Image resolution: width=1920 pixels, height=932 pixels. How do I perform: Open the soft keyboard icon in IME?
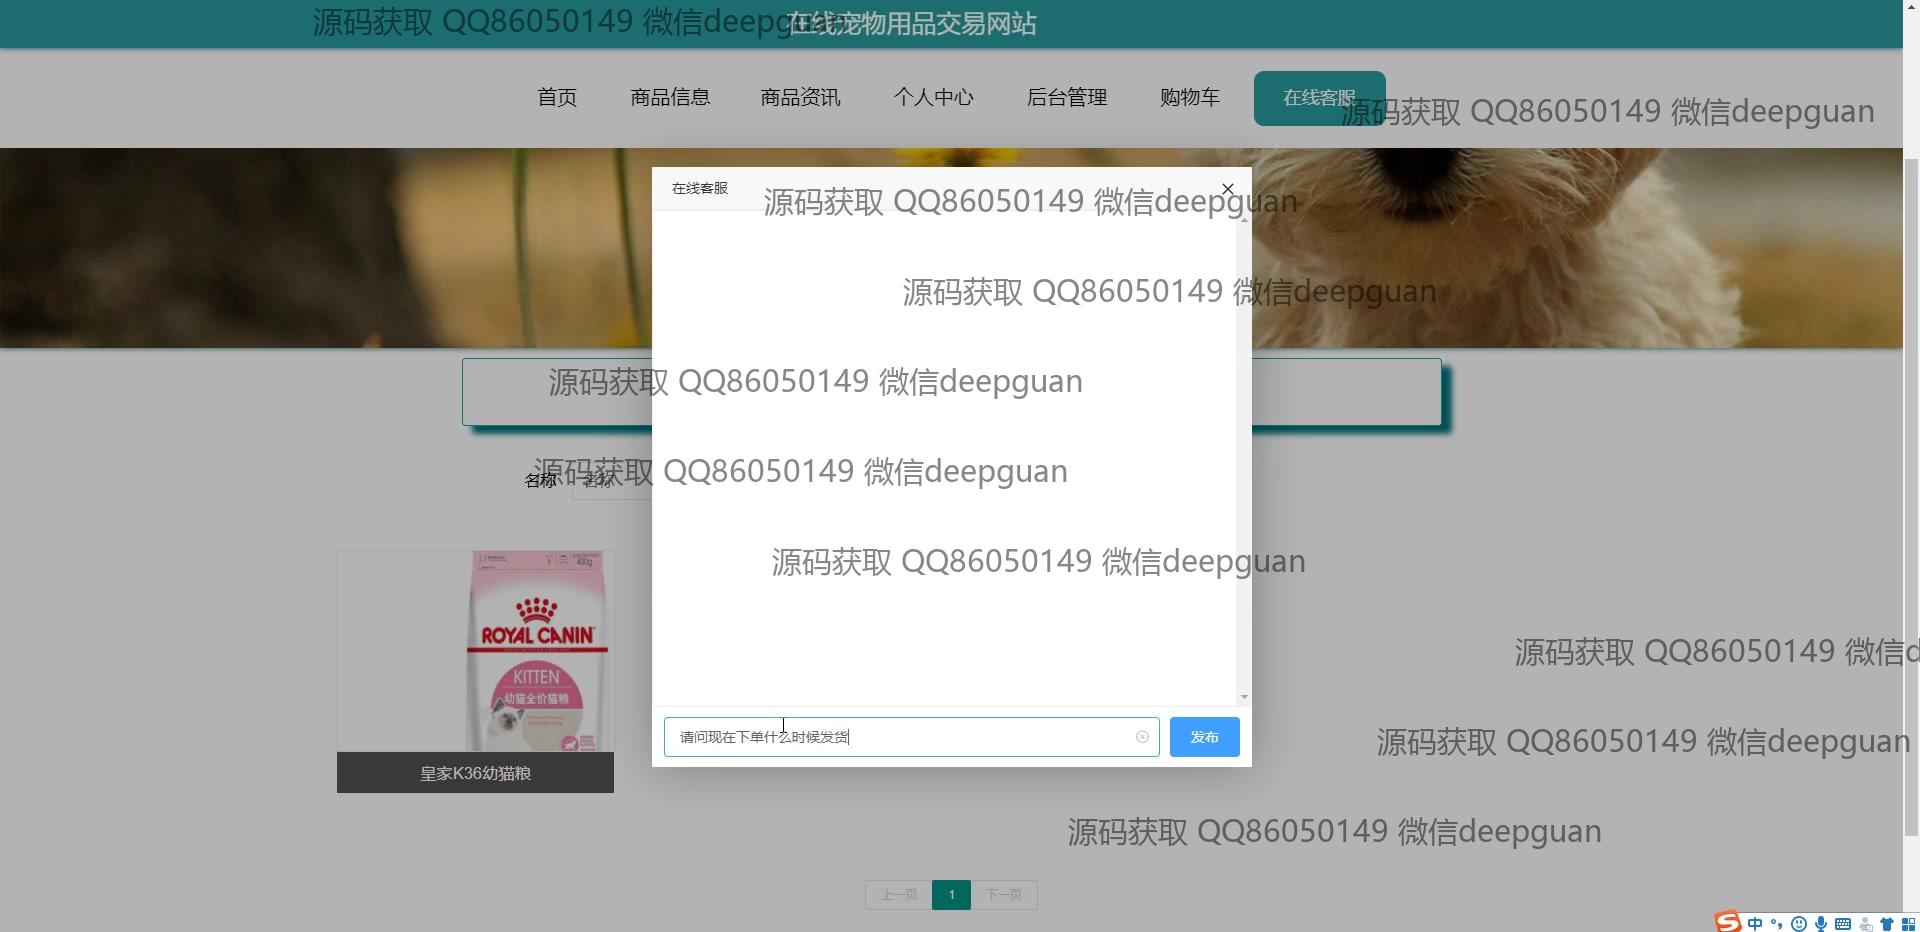click(x=1843, y=924)
